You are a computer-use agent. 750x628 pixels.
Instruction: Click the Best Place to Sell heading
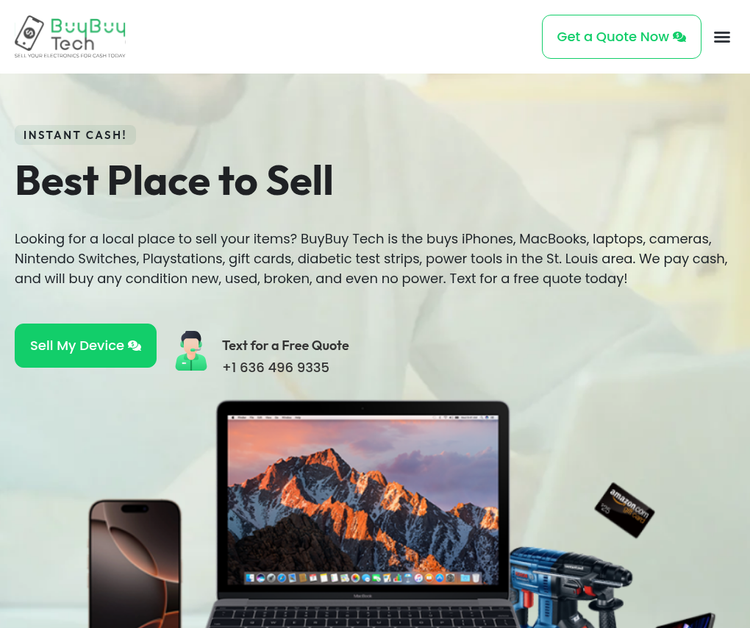click(174, 181)
